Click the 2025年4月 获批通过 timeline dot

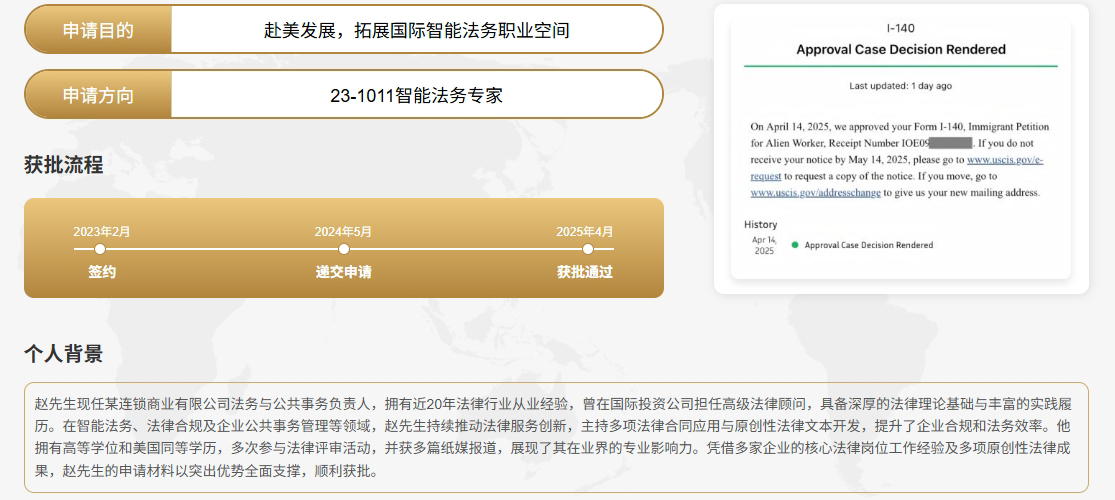588,249
